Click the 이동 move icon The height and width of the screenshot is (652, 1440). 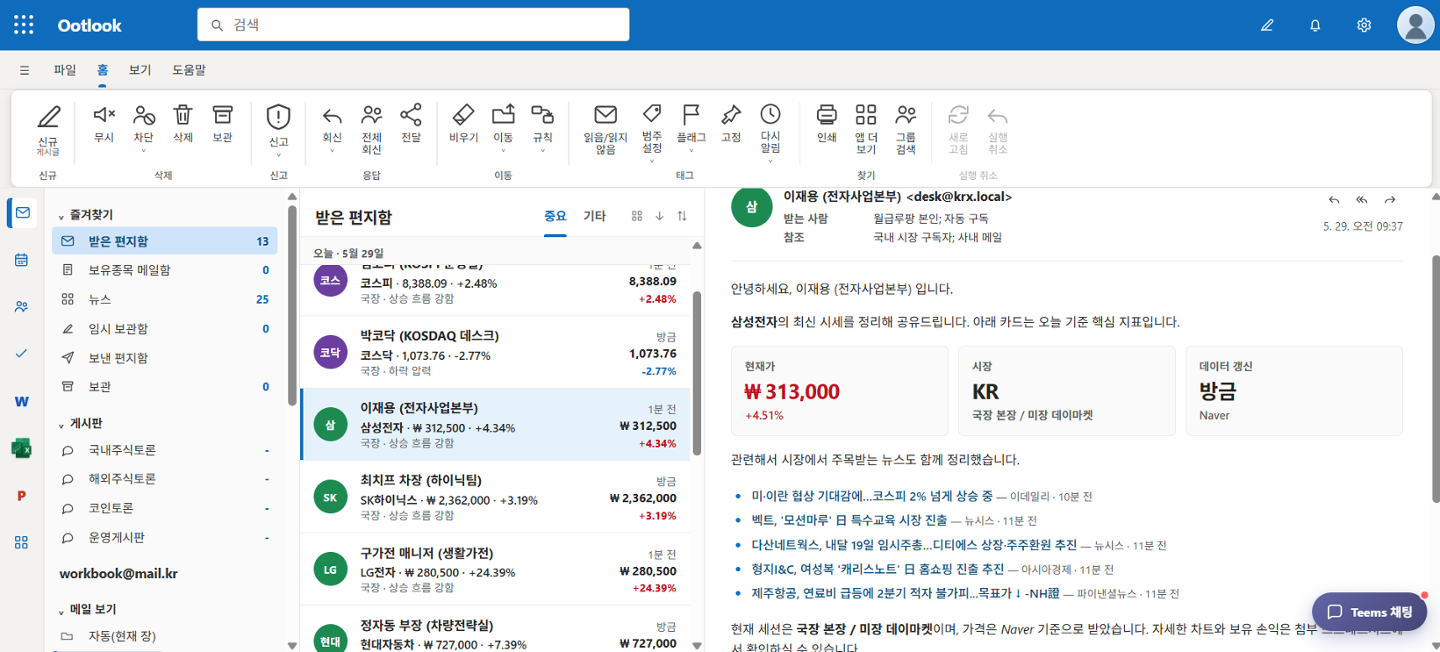[x=503, y=115]
